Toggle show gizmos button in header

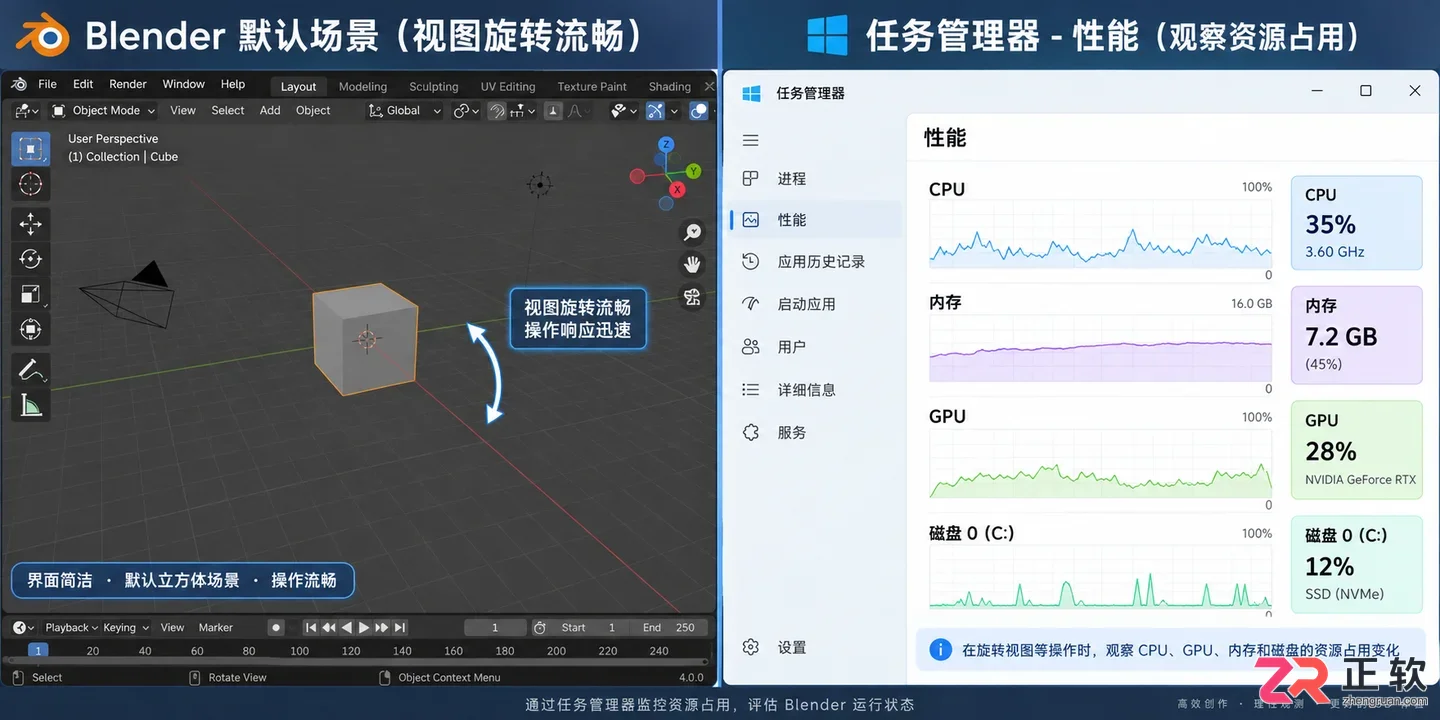(656, 111)
